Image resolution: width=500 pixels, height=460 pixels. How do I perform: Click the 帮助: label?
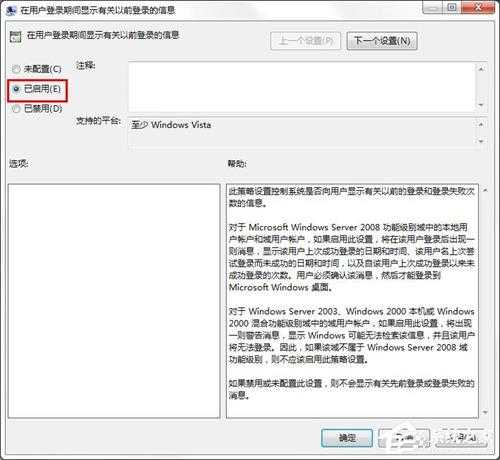click(x=237, y=163)
